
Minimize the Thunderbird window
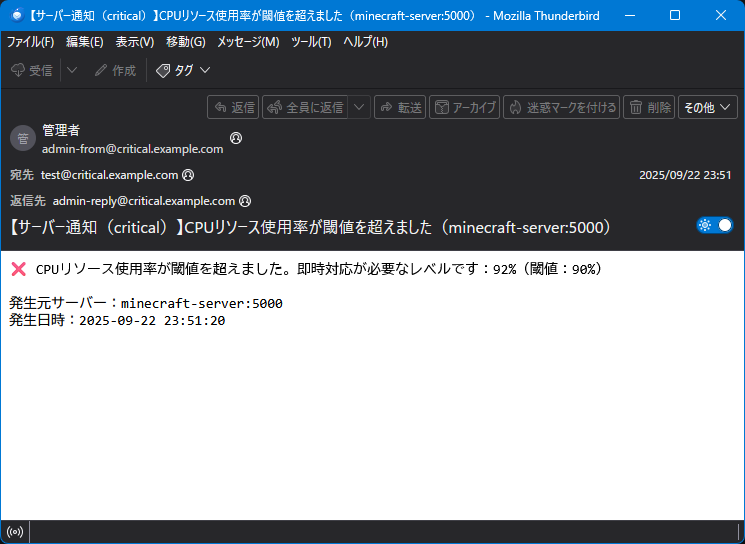coord(630,16)
